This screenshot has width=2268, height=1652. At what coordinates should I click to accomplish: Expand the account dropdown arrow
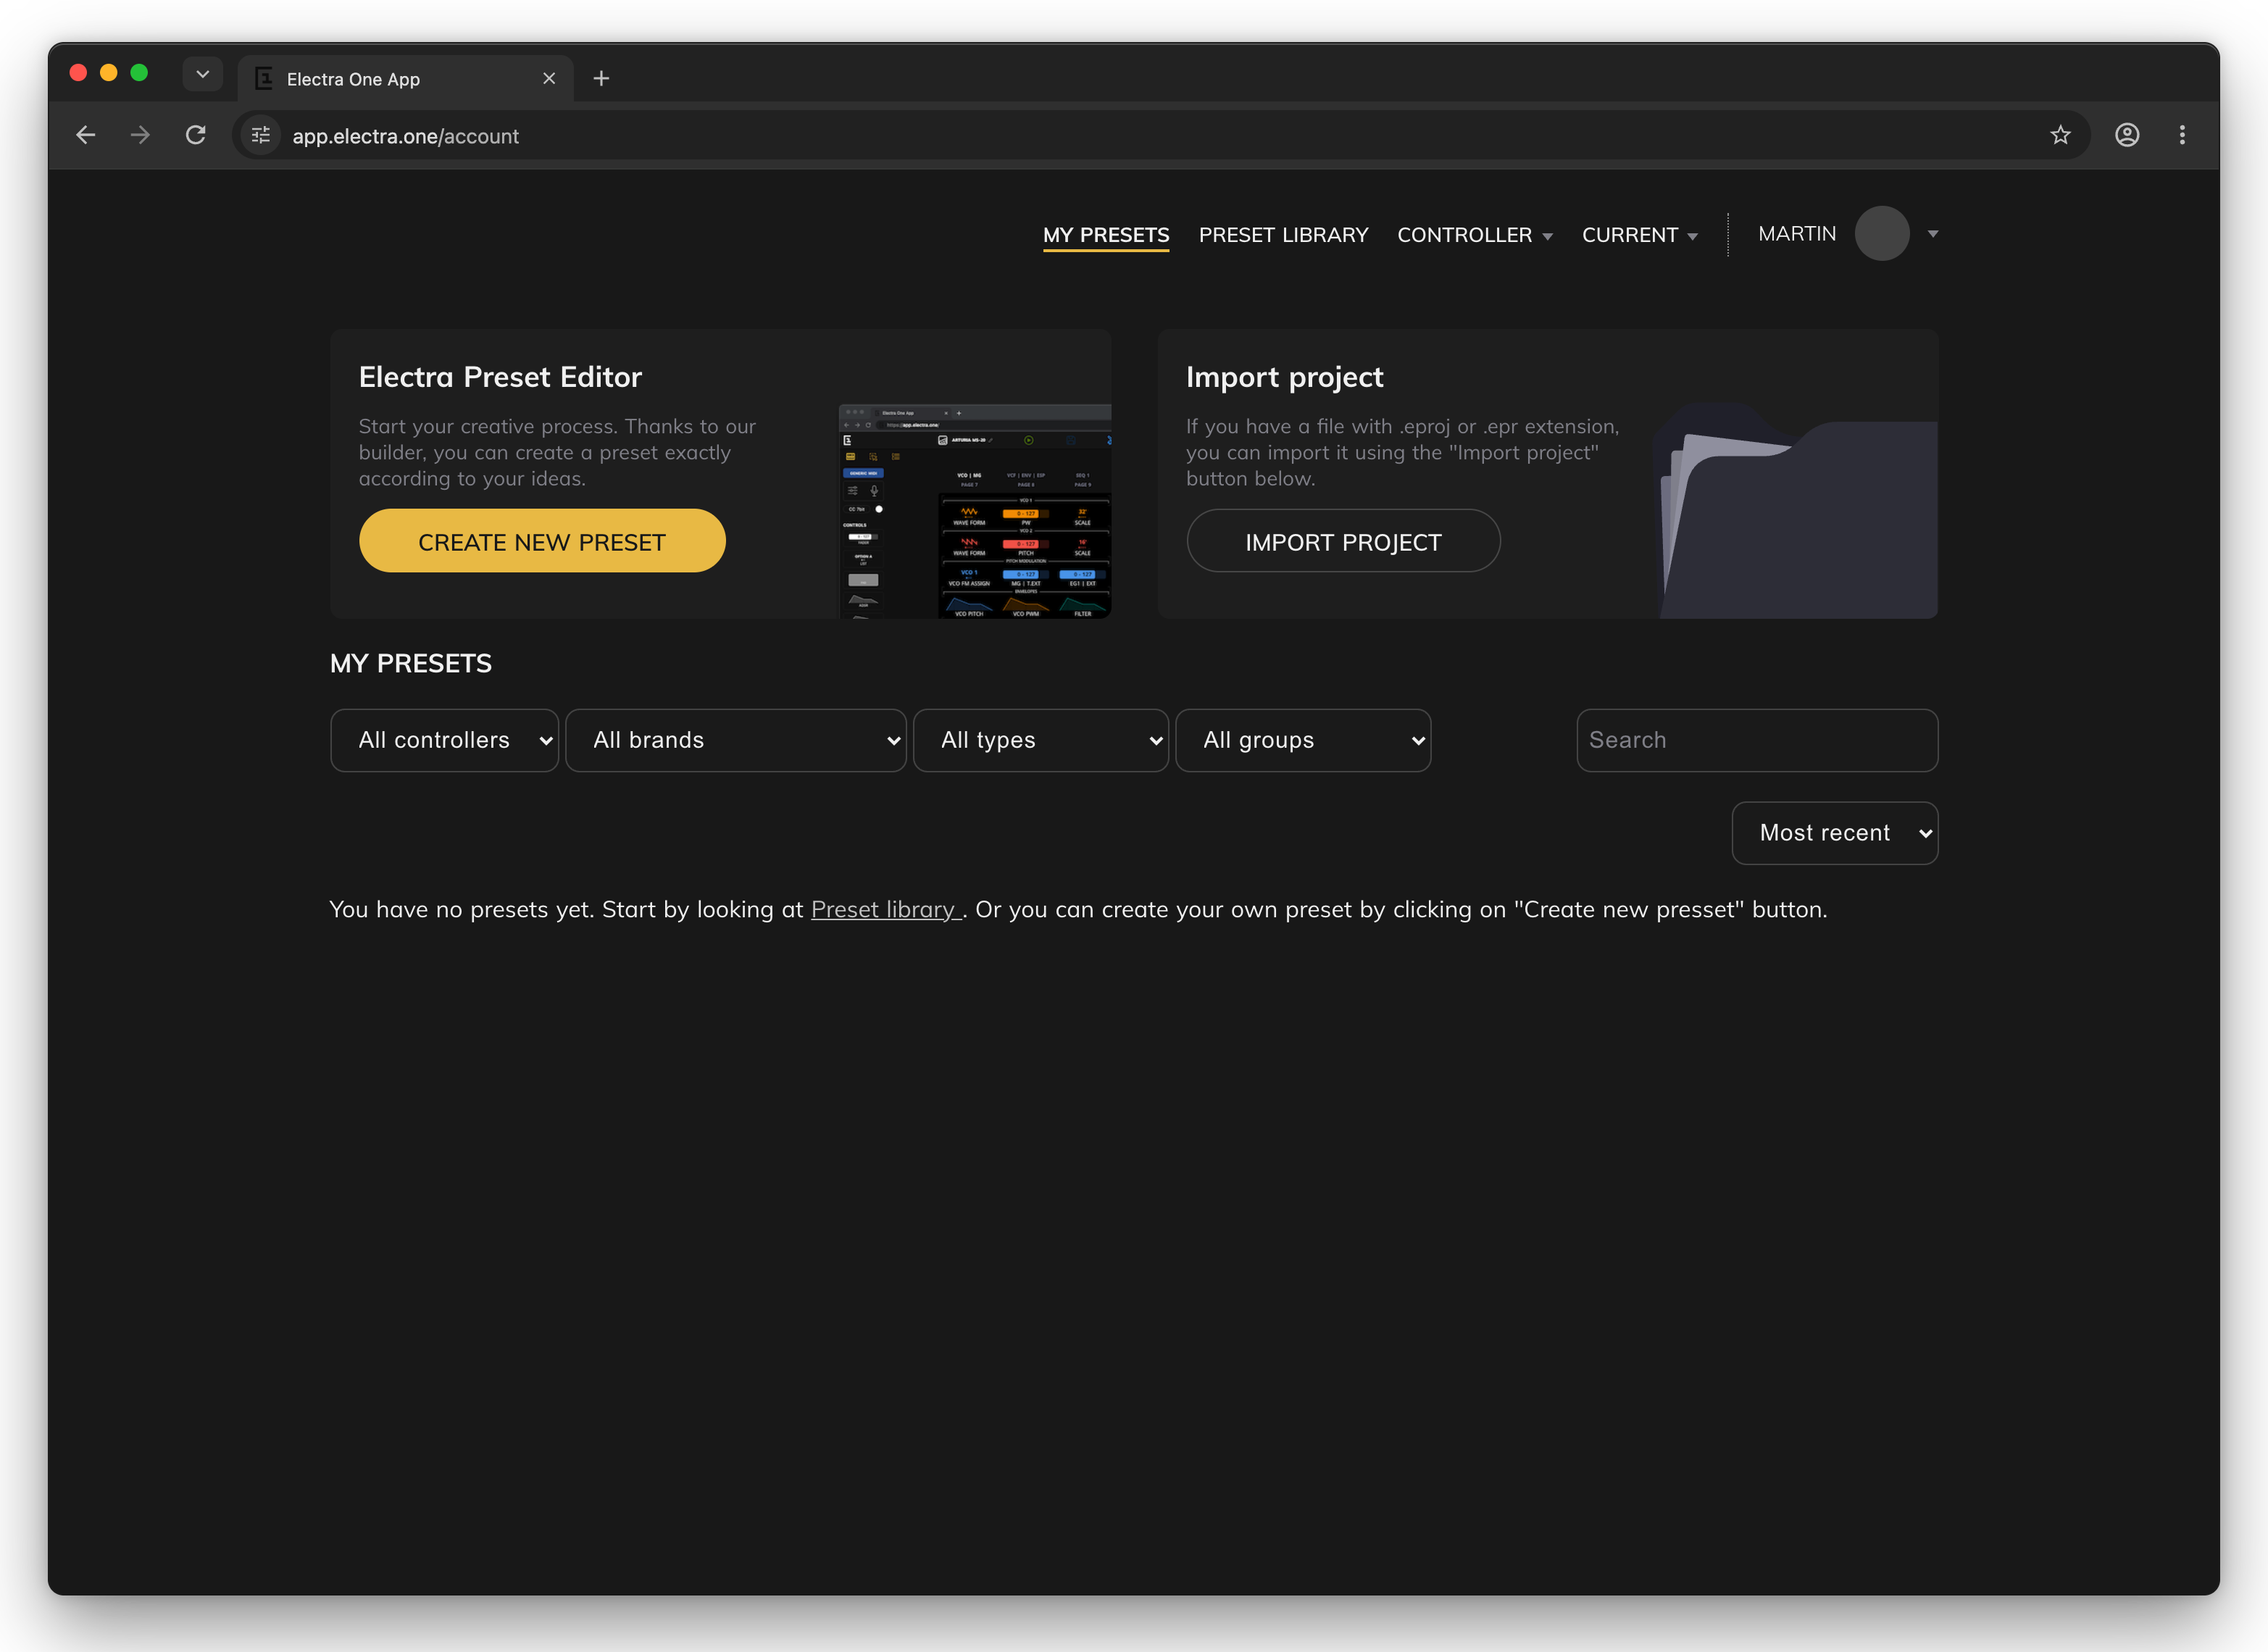[x=1932, y=234]
